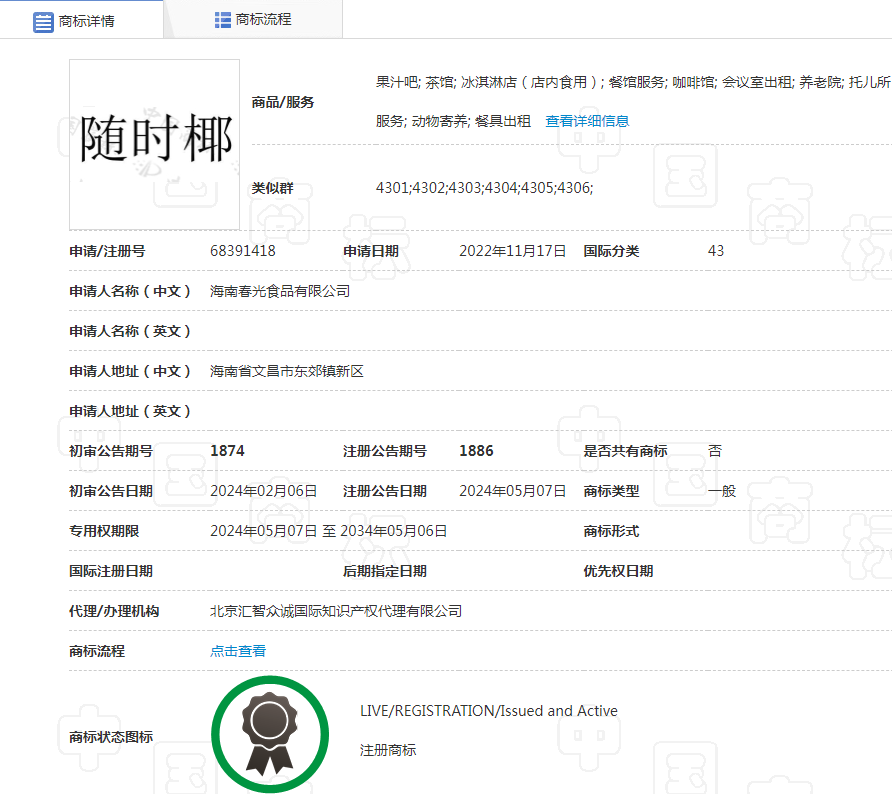892x794 pixels.
Task: Click the 优先权日期 label
Action: point(618,571)
